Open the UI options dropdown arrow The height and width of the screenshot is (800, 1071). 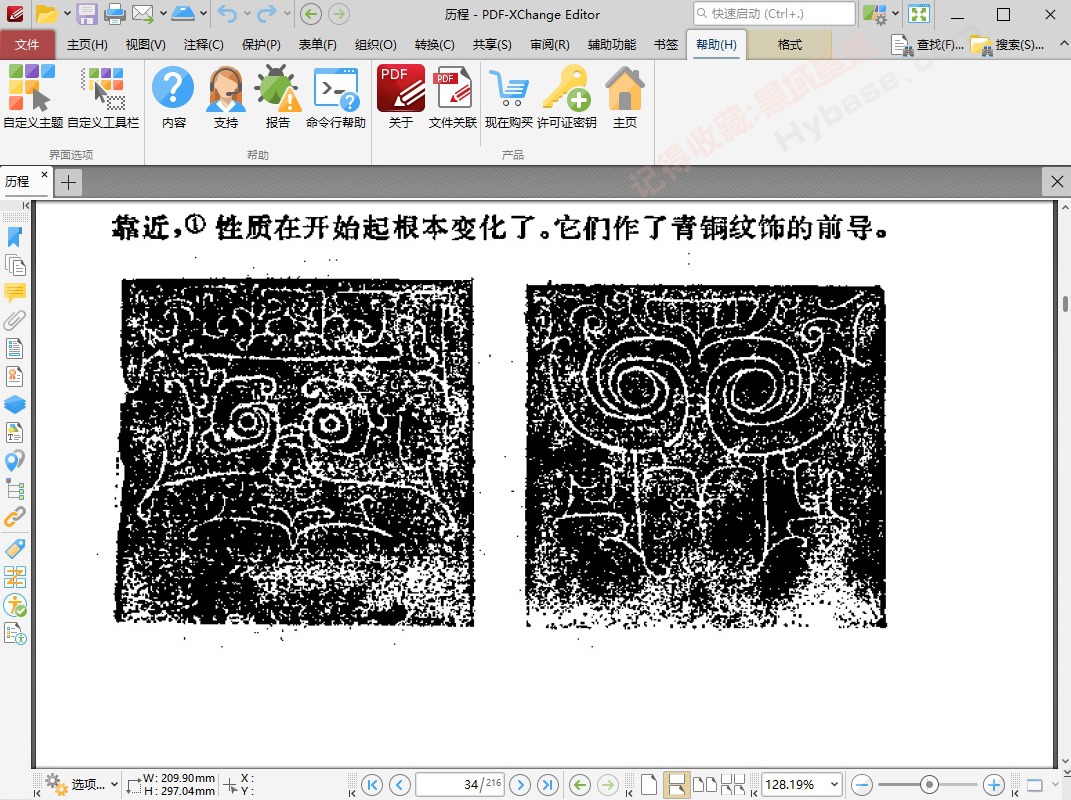click(895, 14)
